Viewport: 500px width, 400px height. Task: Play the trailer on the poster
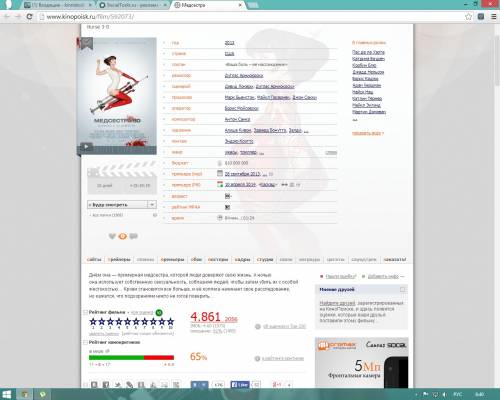click(x=86, y=146)
